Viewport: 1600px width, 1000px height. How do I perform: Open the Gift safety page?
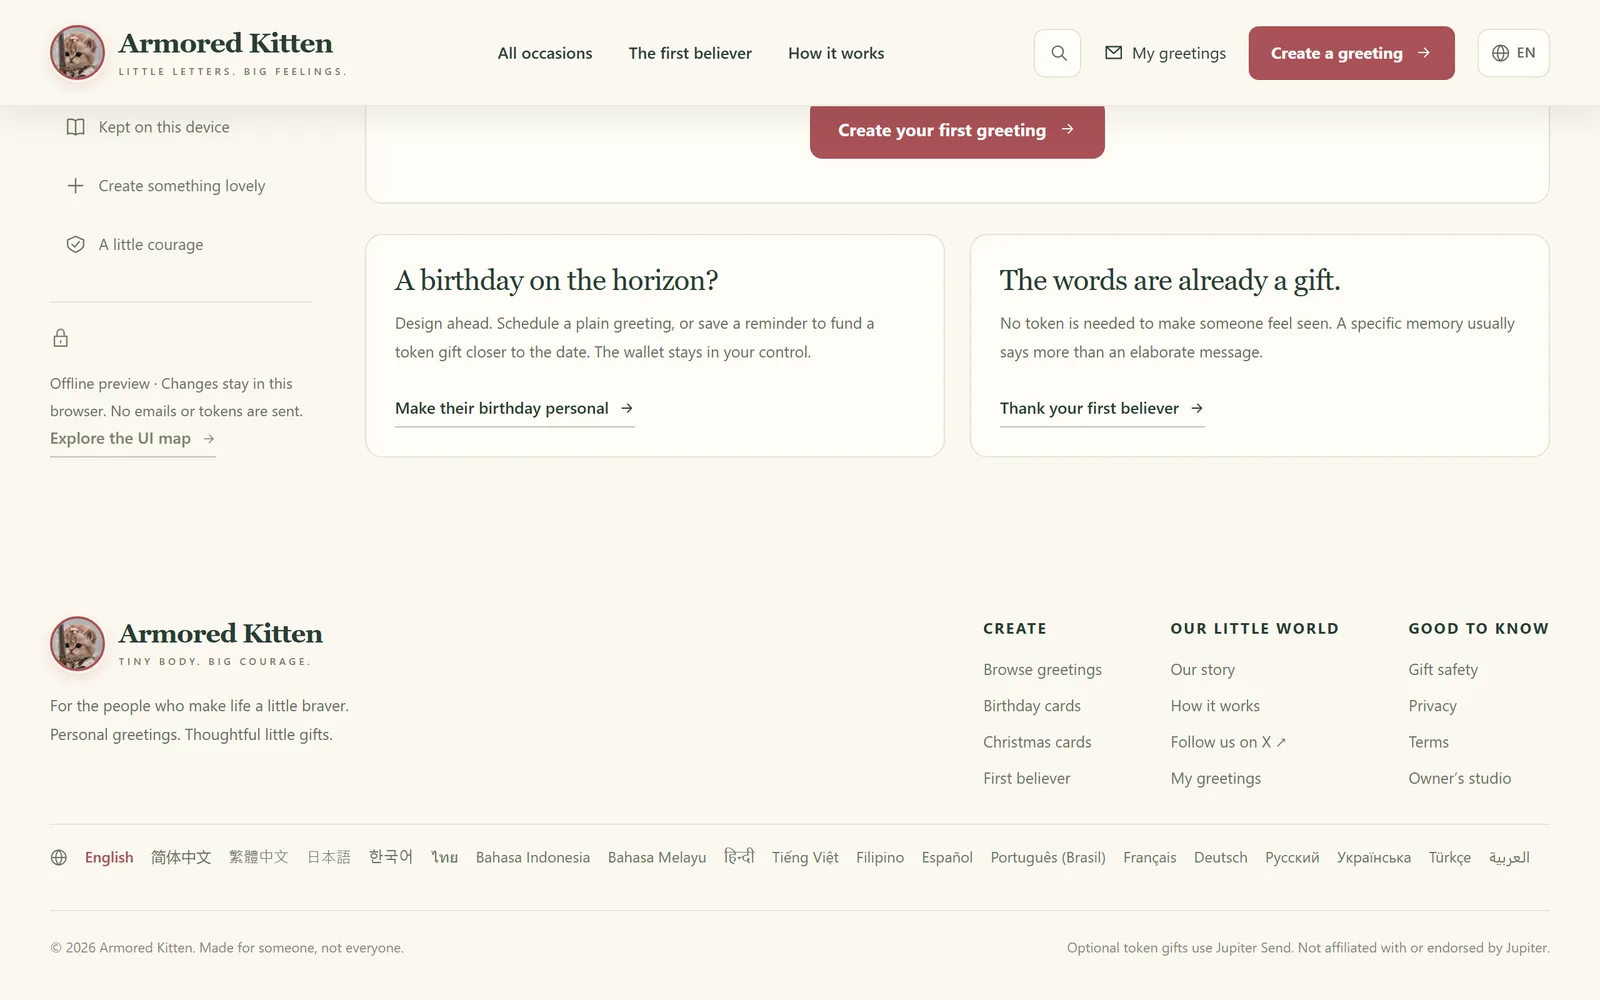click(x=1443, y=670)
